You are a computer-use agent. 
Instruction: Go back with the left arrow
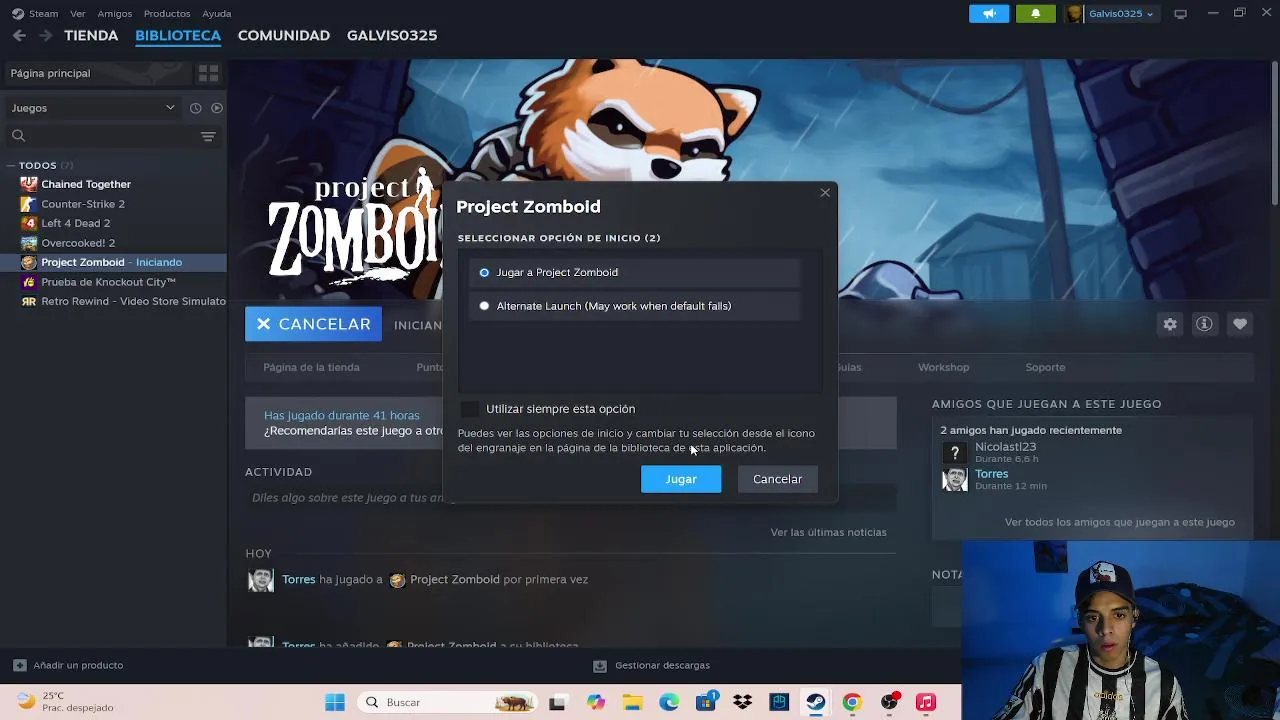(x=19, y=35)
